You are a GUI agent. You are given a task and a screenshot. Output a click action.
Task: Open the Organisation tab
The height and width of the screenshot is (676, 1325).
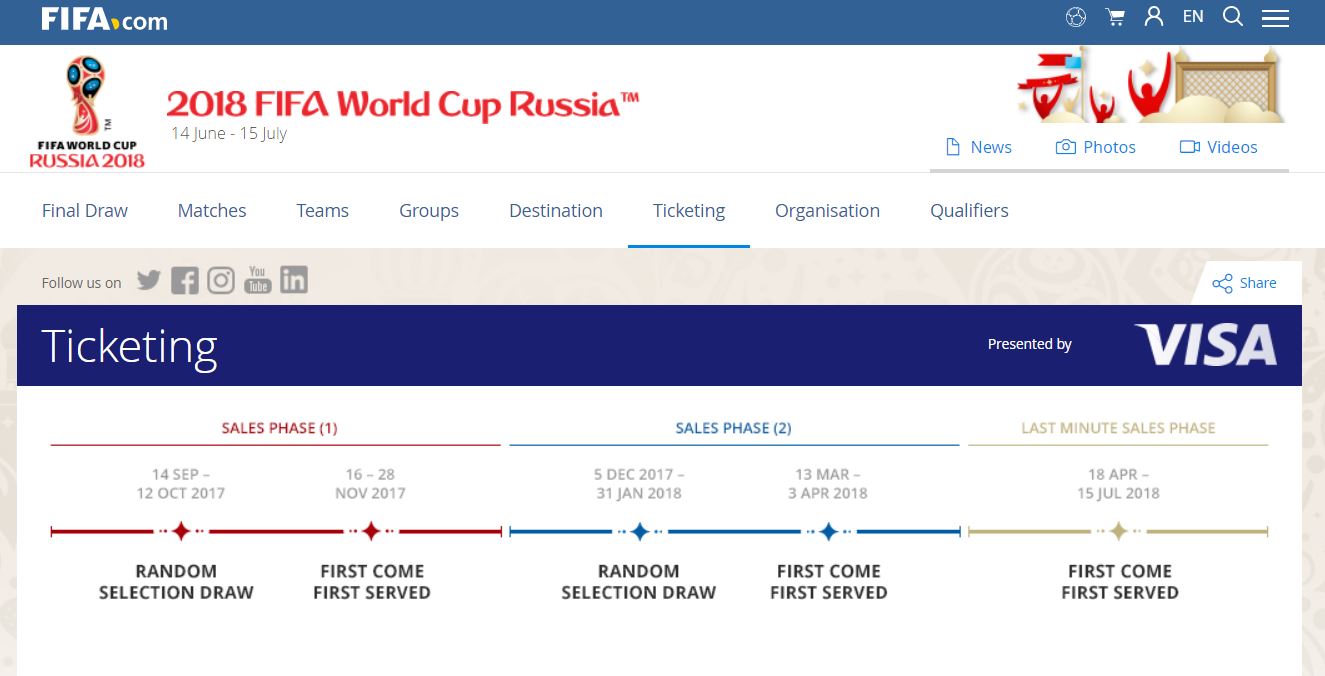[x=827, y=210]
